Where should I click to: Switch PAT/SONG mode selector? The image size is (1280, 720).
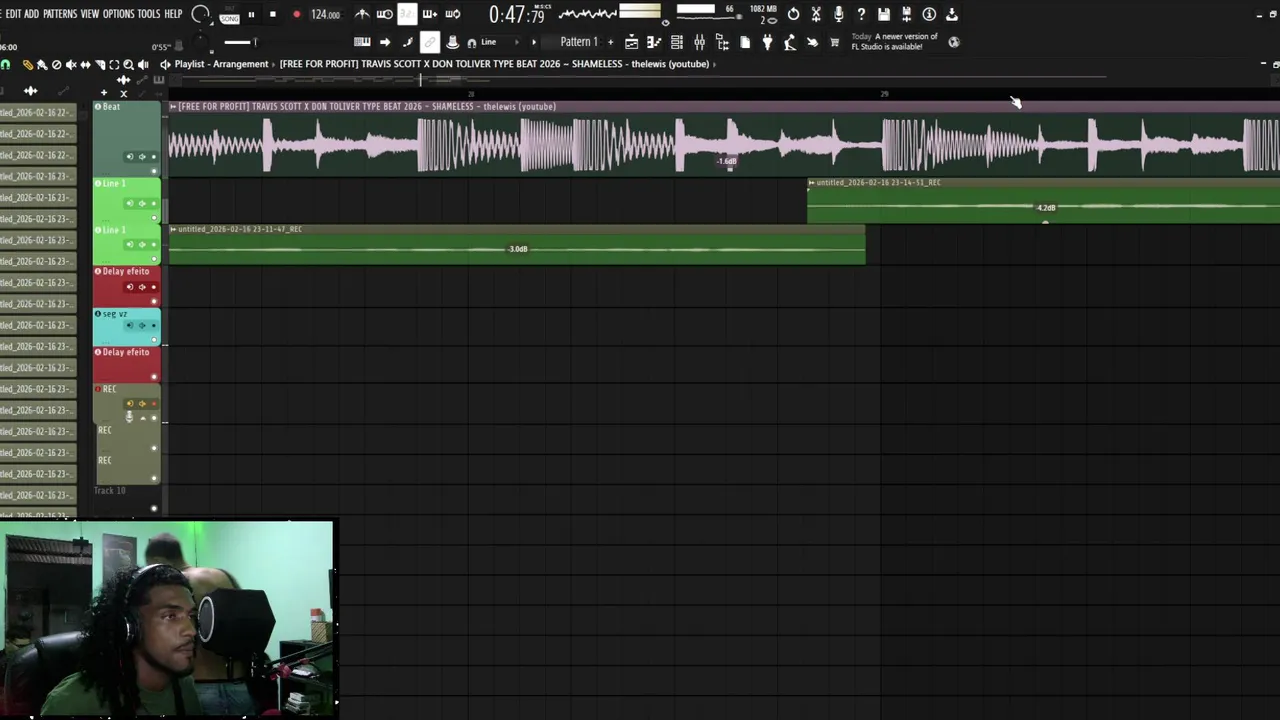[x=229, y=15]
